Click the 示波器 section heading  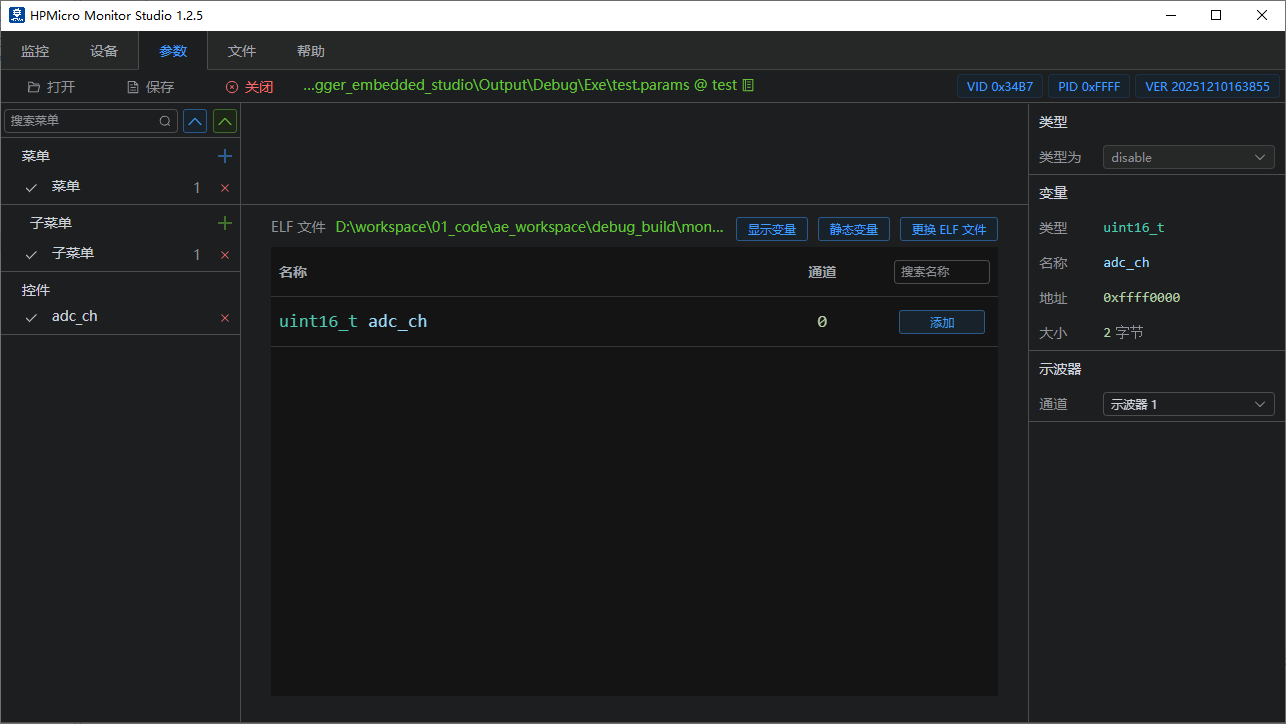[x=1060, y=369]
